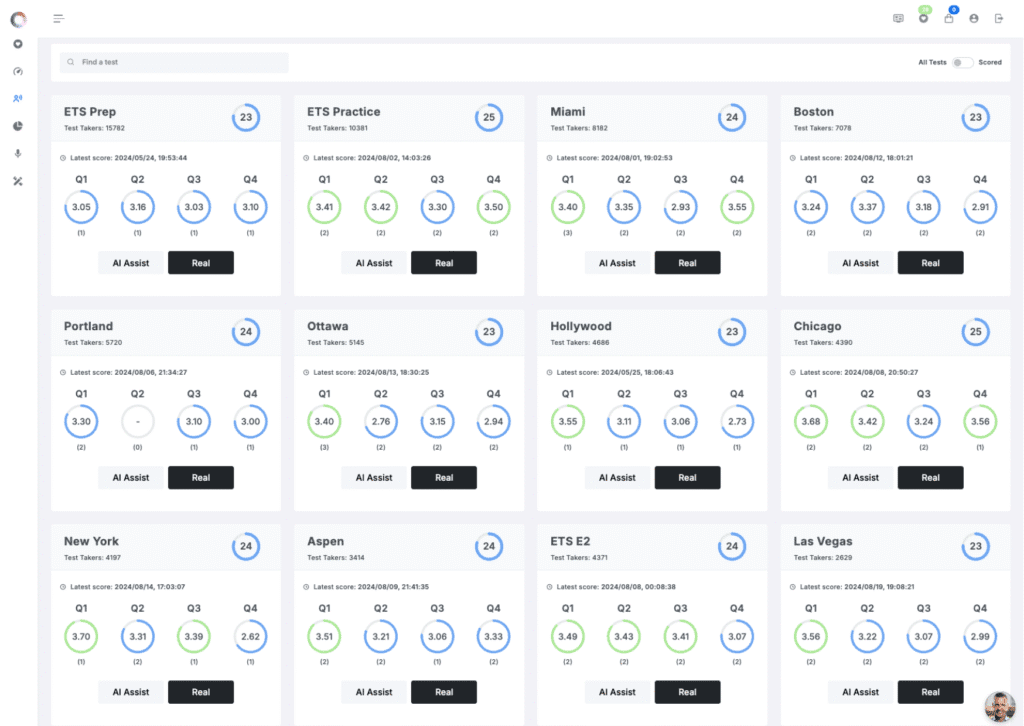Collapse sidebar with the hamburger menu icon
The width and height of the screenshot is (1024, 726).
click(x=59, y=18)
